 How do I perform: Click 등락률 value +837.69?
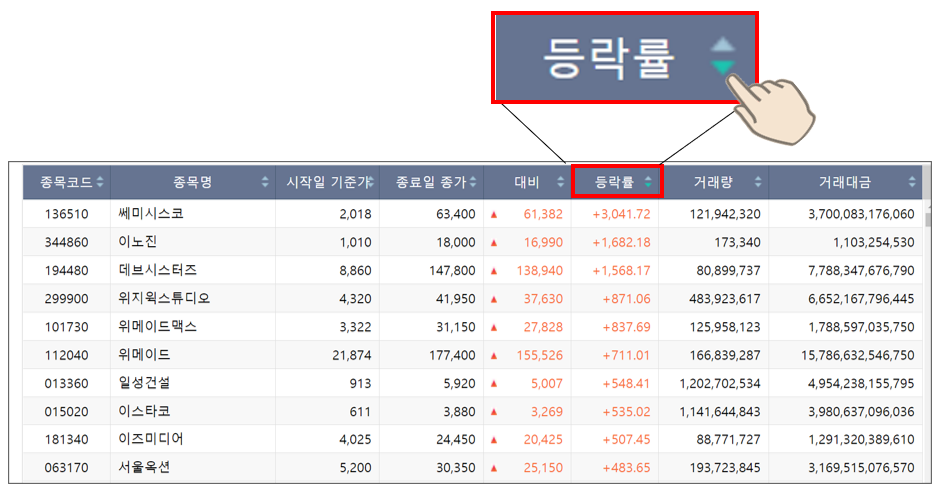coord(626,327)
